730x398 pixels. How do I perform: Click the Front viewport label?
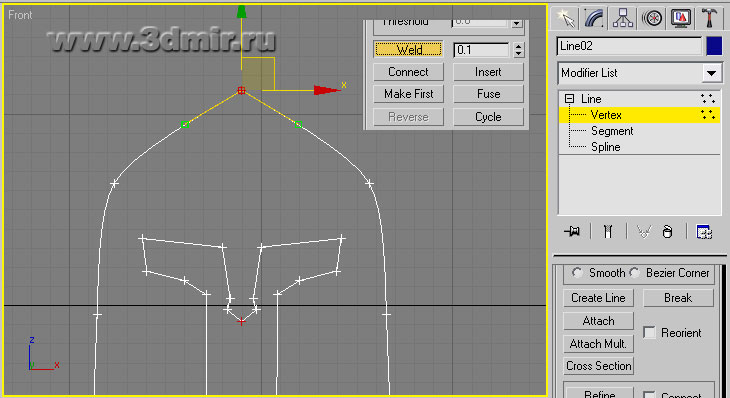(x=20, y=15)
